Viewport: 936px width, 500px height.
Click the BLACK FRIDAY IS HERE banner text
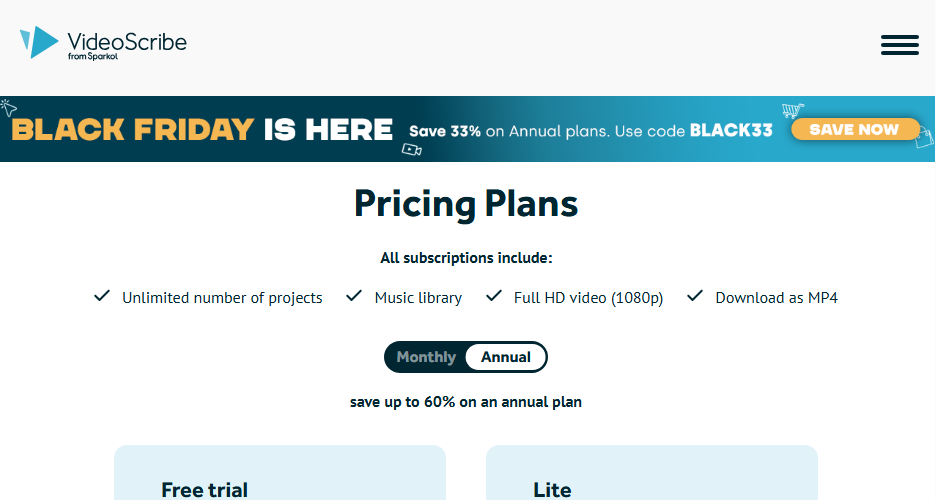tap(202, 129)
